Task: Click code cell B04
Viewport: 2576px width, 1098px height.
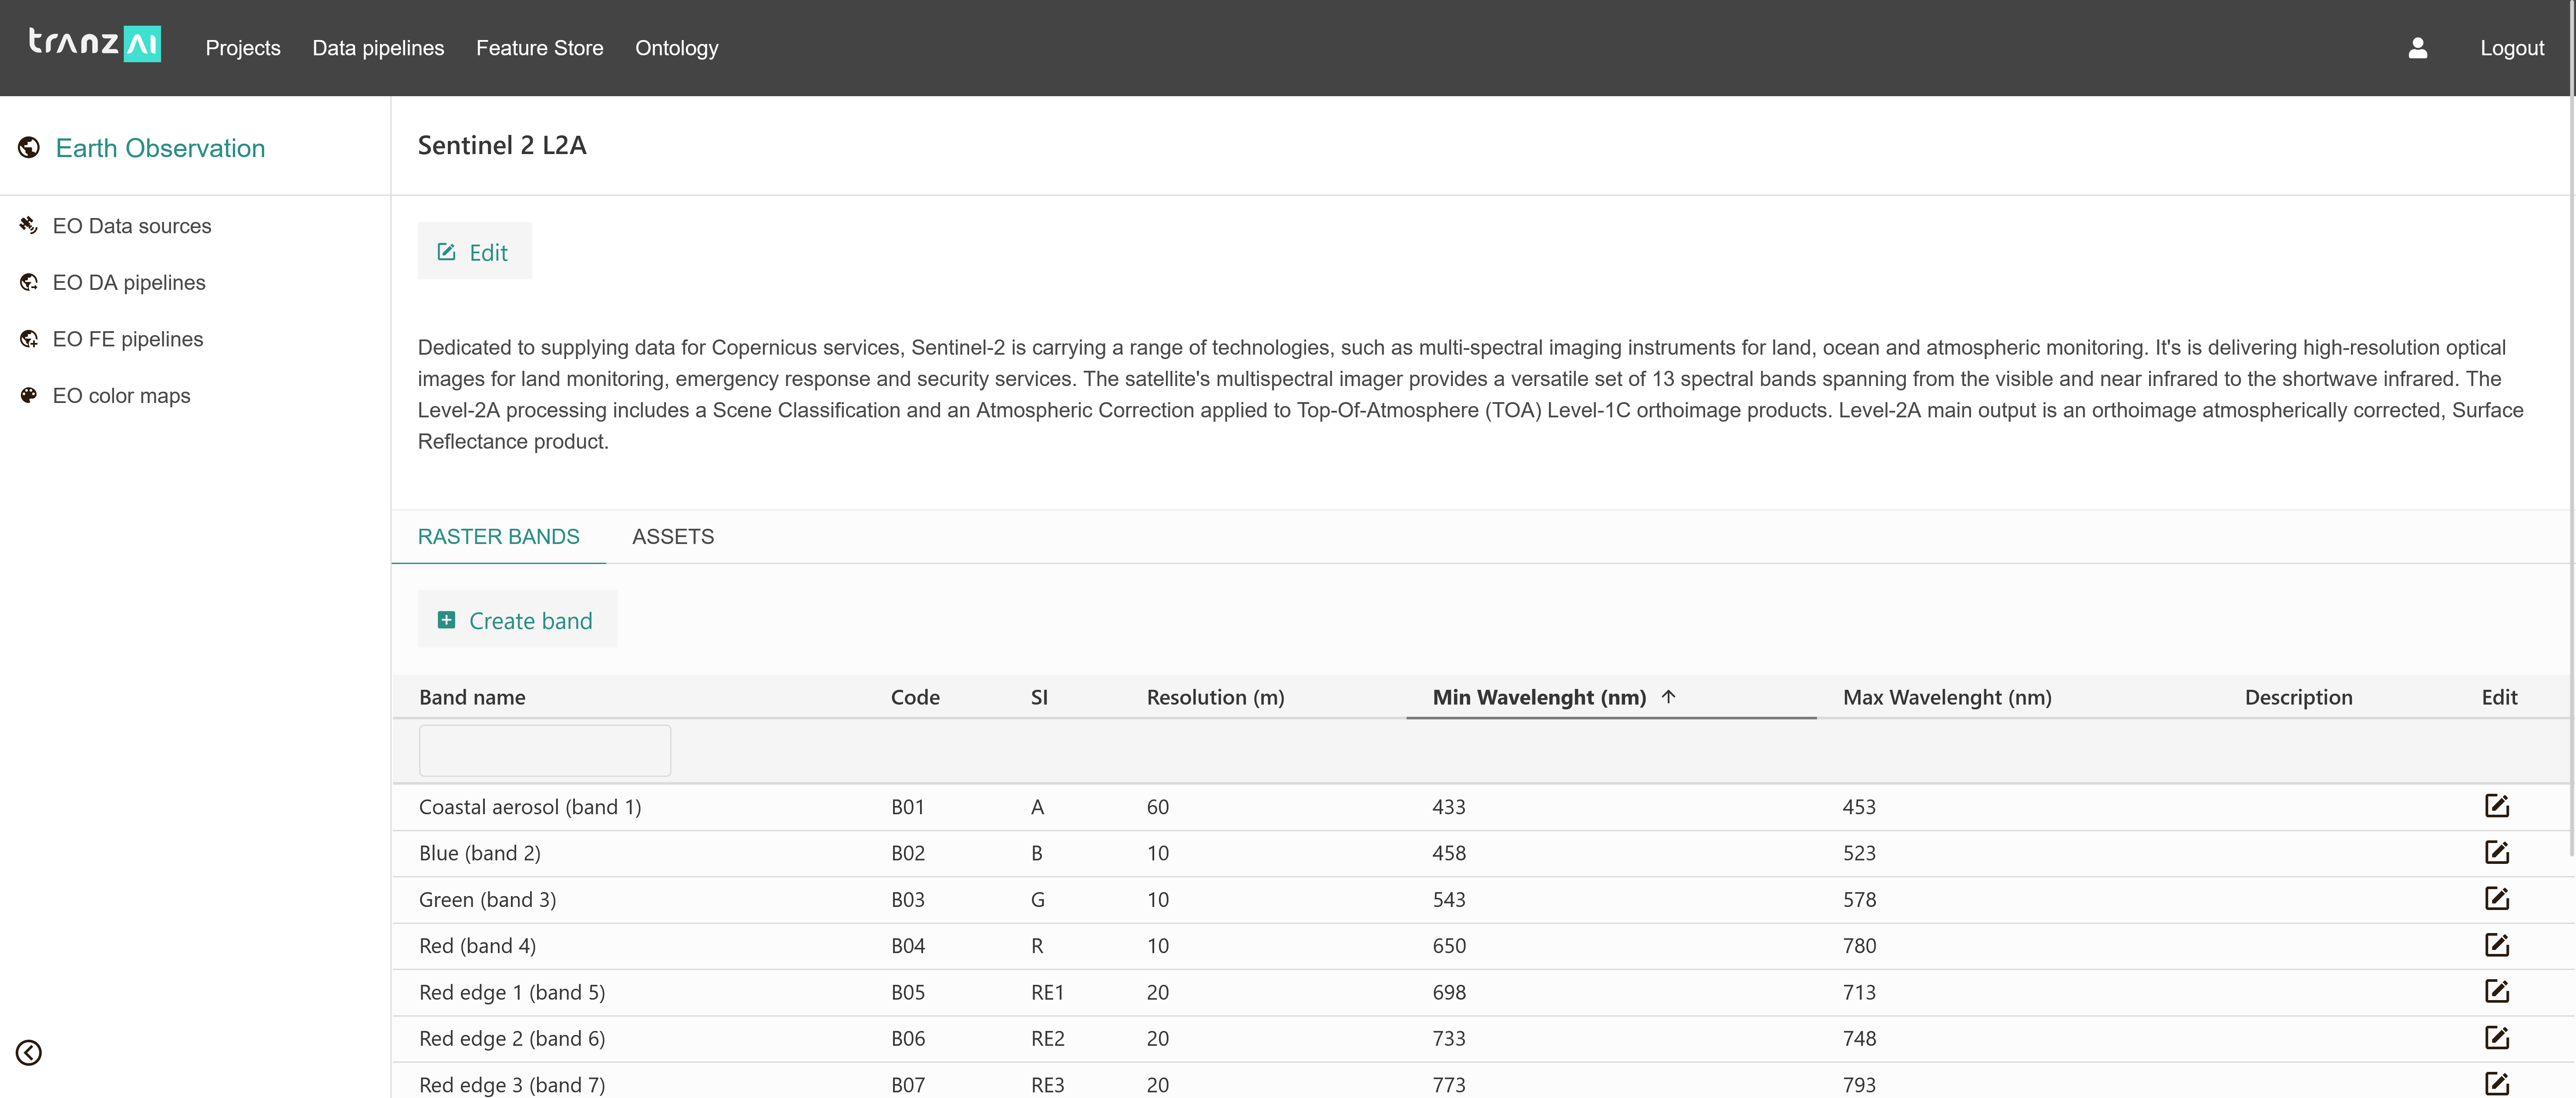Action: click(908, 946)
